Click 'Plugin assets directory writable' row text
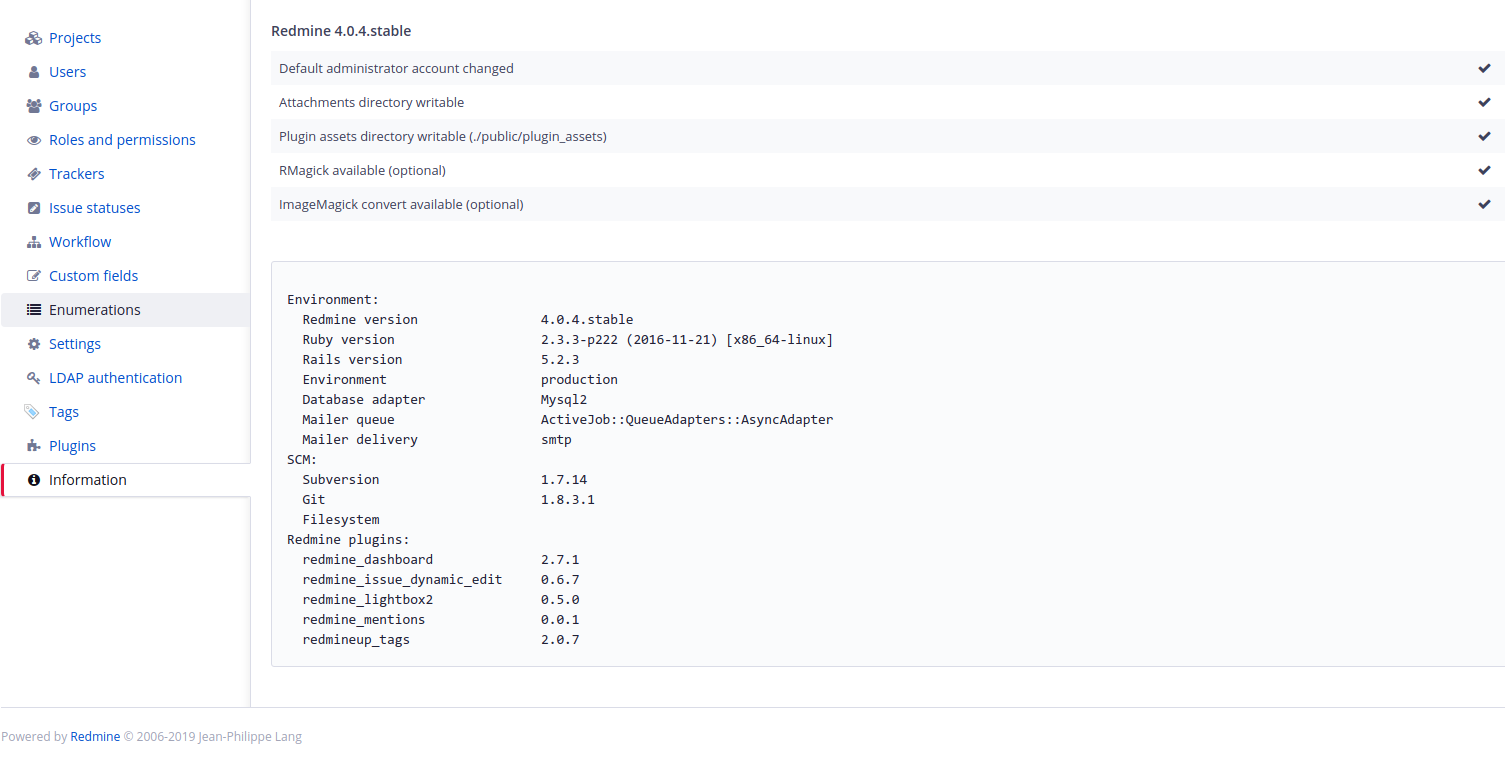The image size is (1505, 768). click(x=443, y=136)
